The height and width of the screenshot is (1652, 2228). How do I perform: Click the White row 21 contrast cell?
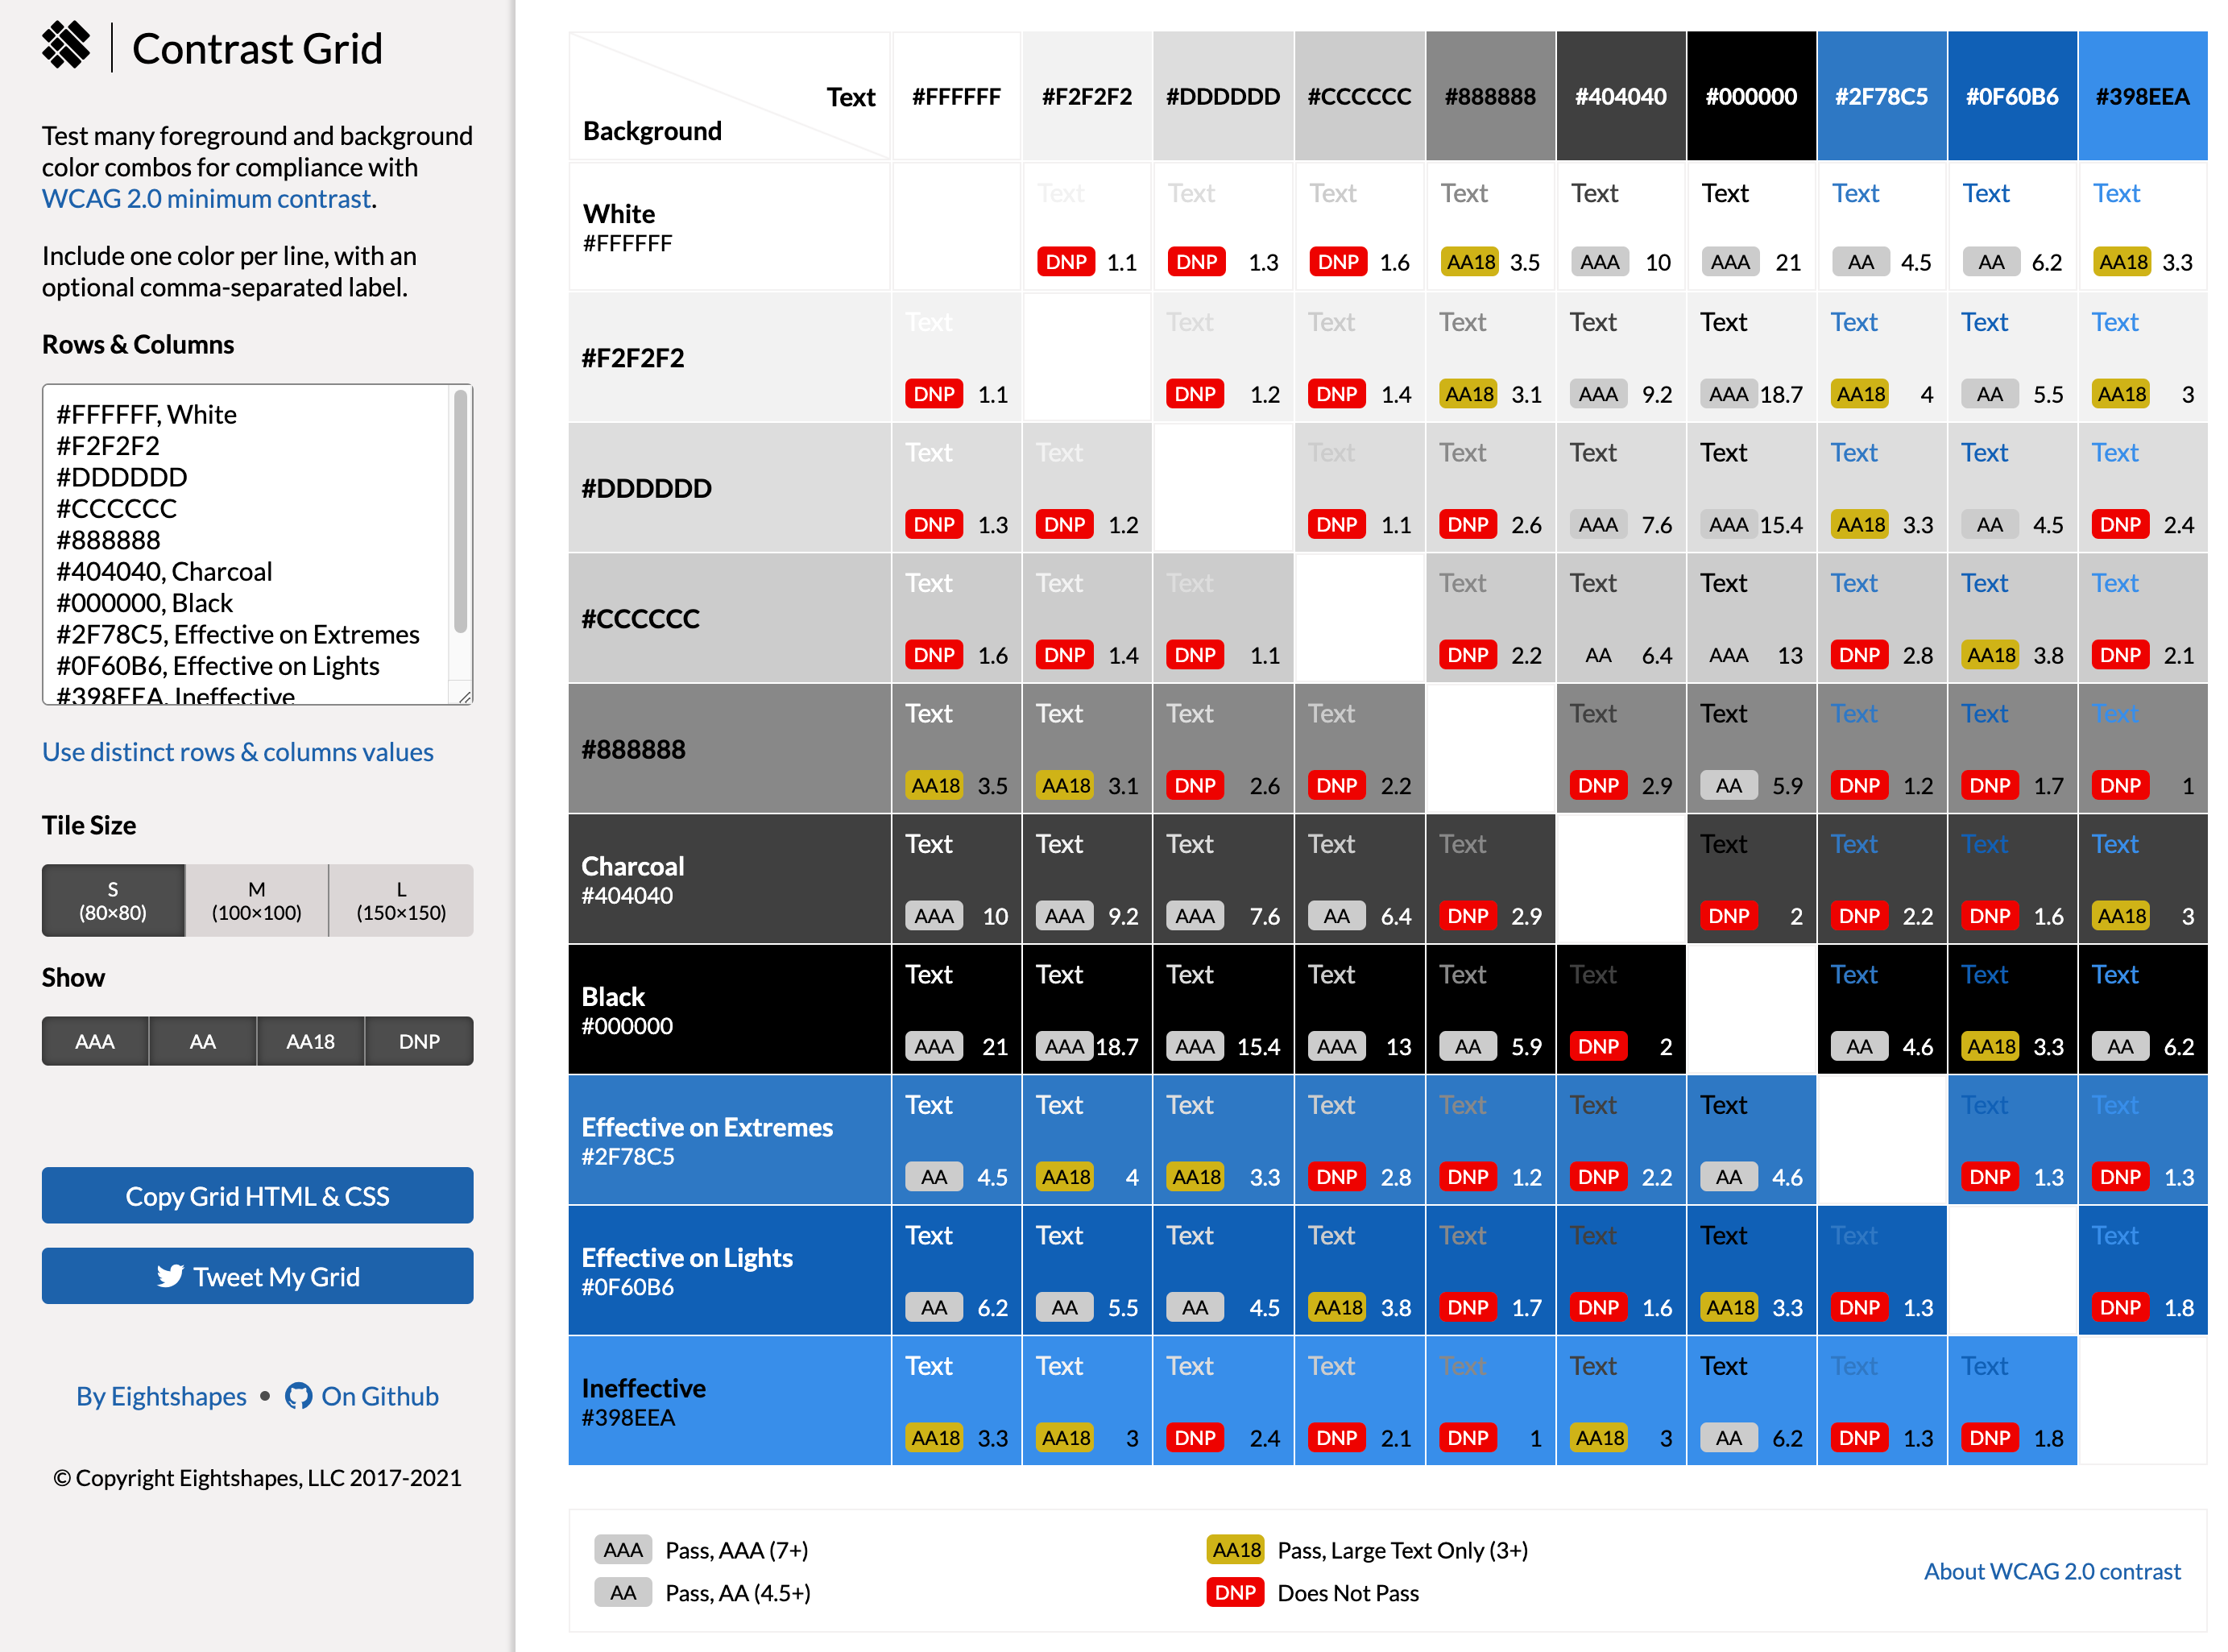1751,227
